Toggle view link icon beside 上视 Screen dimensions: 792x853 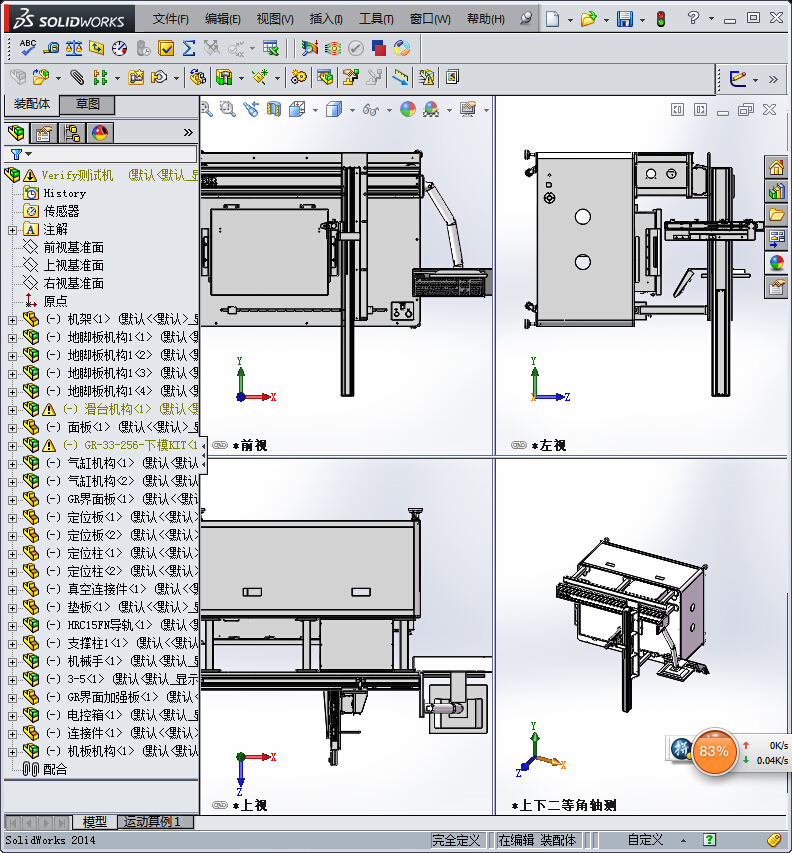[x=220, y=805]
